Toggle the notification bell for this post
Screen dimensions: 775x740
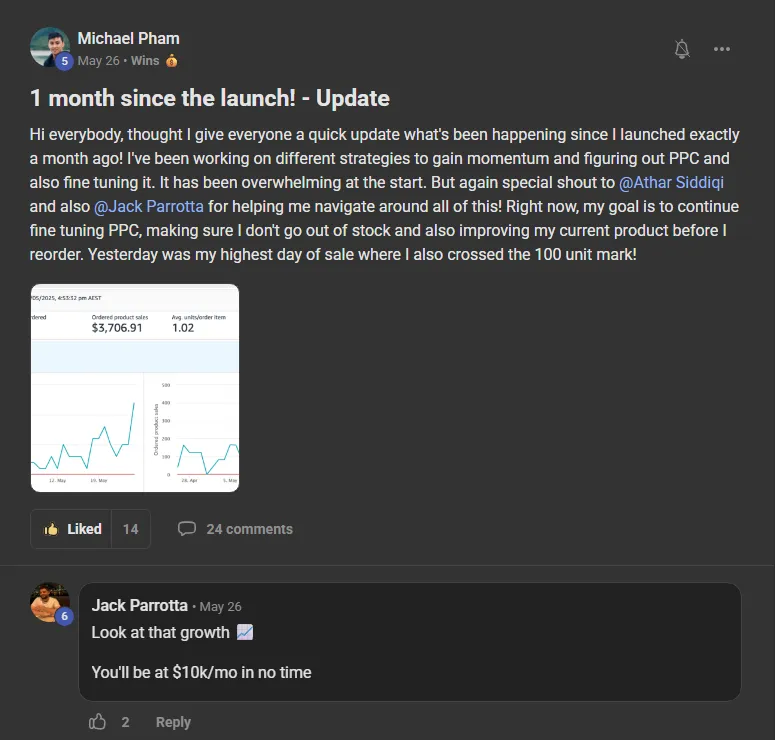pyautogui.click(x=682, y=49)
